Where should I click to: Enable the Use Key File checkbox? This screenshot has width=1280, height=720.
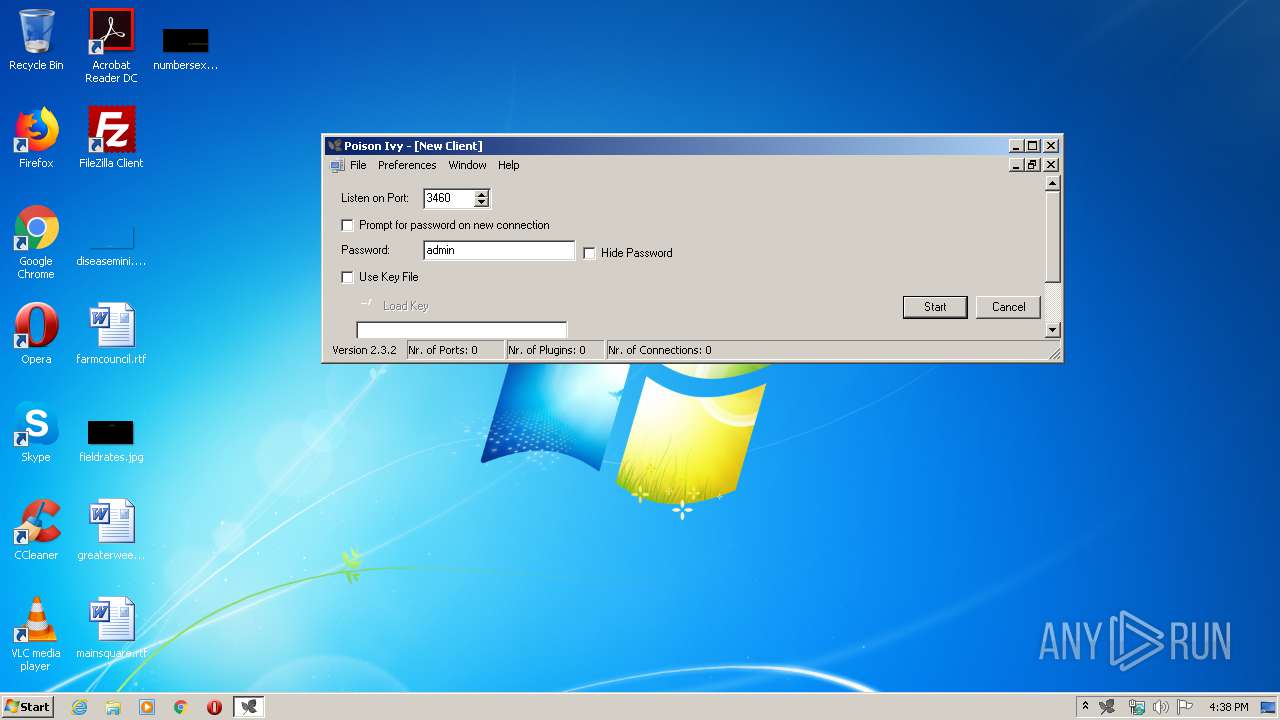(x=348, y=277)
